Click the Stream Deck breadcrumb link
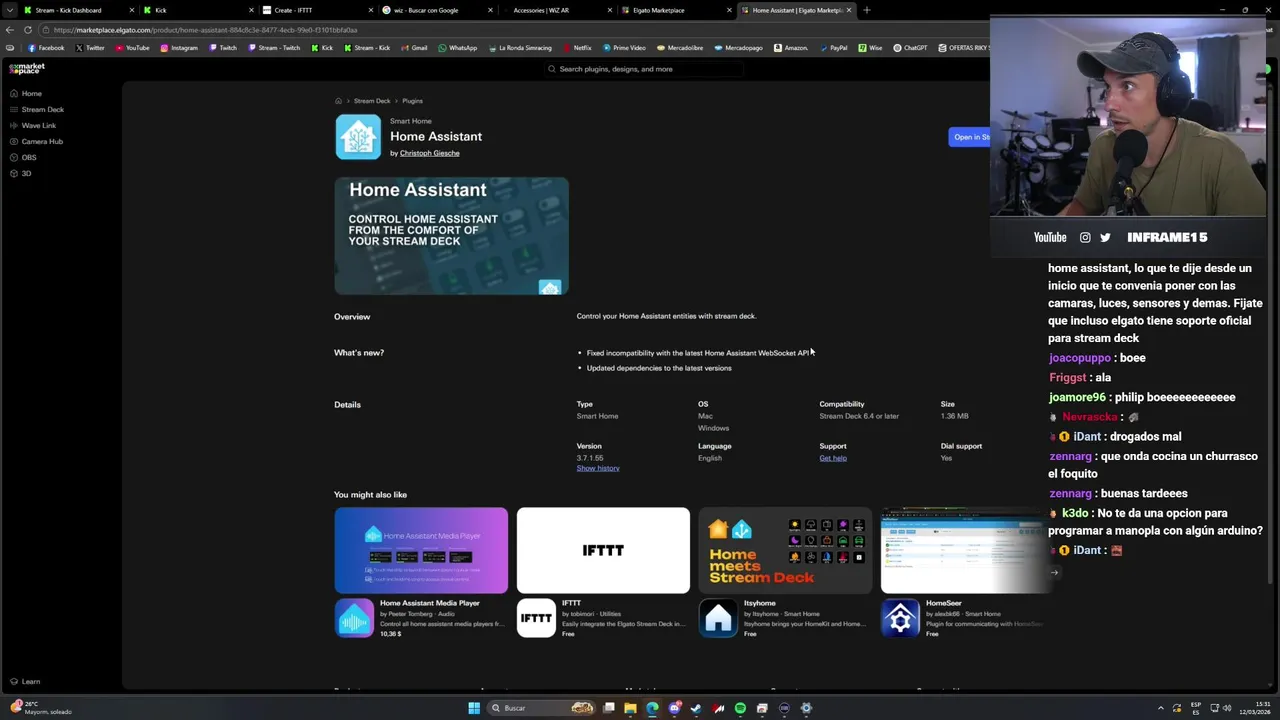 (x=372, y=101)
